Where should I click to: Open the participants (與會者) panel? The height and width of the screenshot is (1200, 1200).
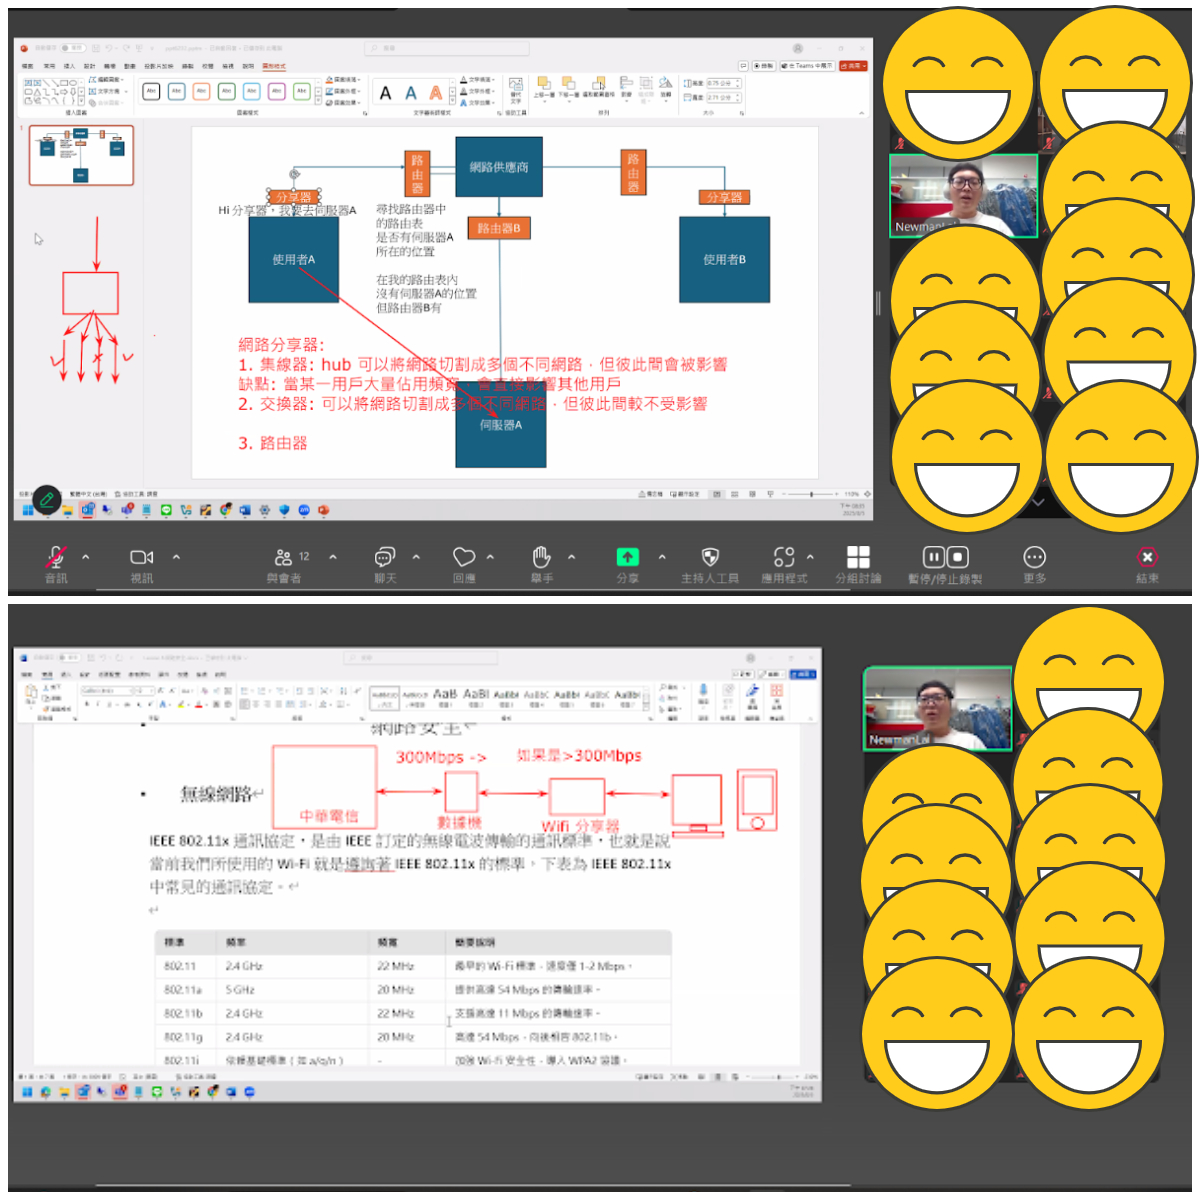284,558
